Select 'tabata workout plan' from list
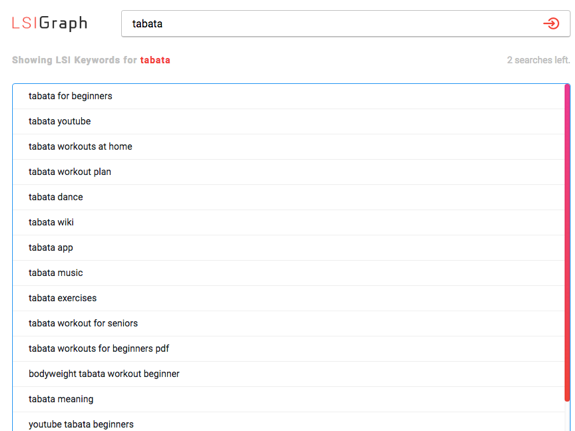The height and width of the screenshot is (431, 575). [289, 172]
